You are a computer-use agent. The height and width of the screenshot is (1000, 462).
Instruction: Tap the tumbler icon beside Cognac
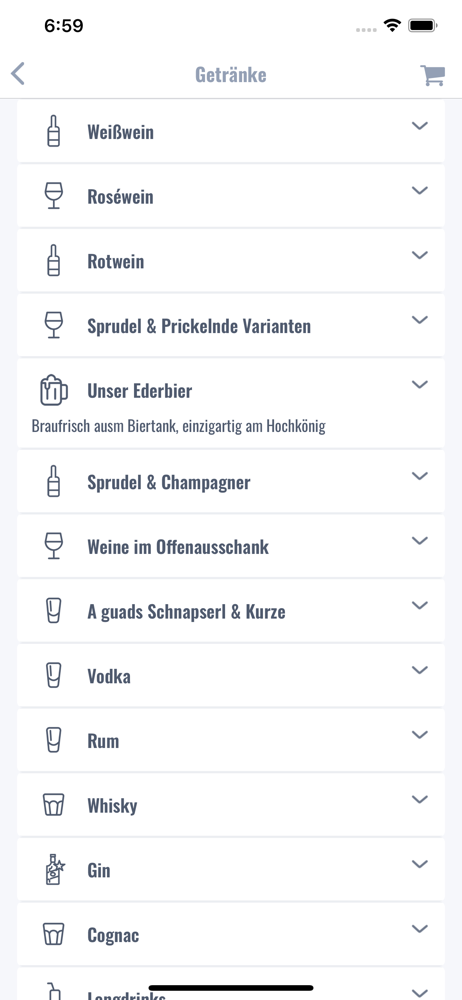pyautogui.click(x=54, y=934)
